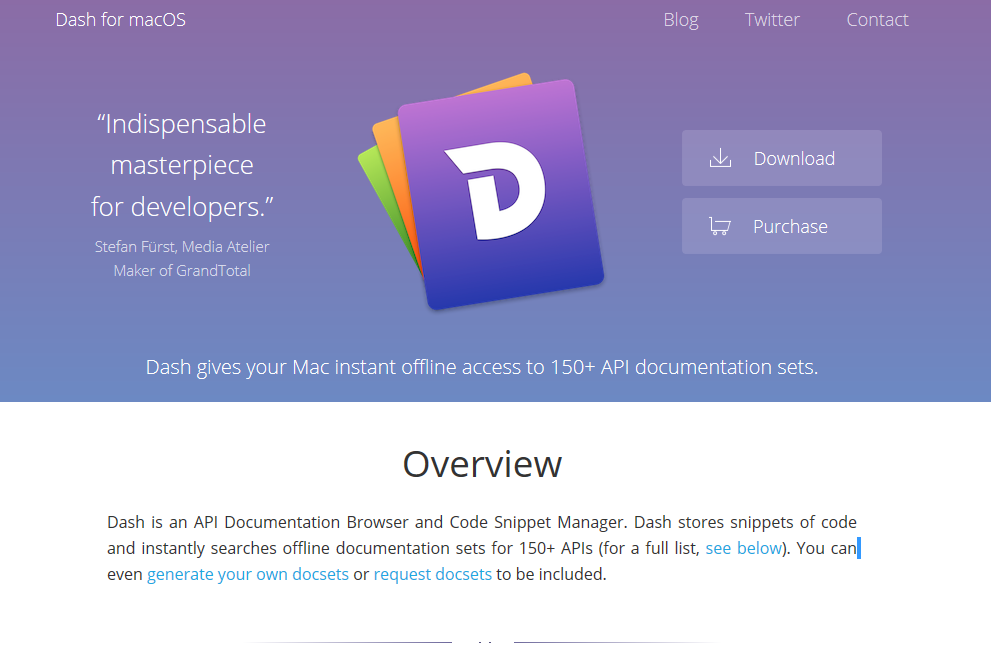991x653 pixels.
Task: Click the Download button
Action: 782,158
